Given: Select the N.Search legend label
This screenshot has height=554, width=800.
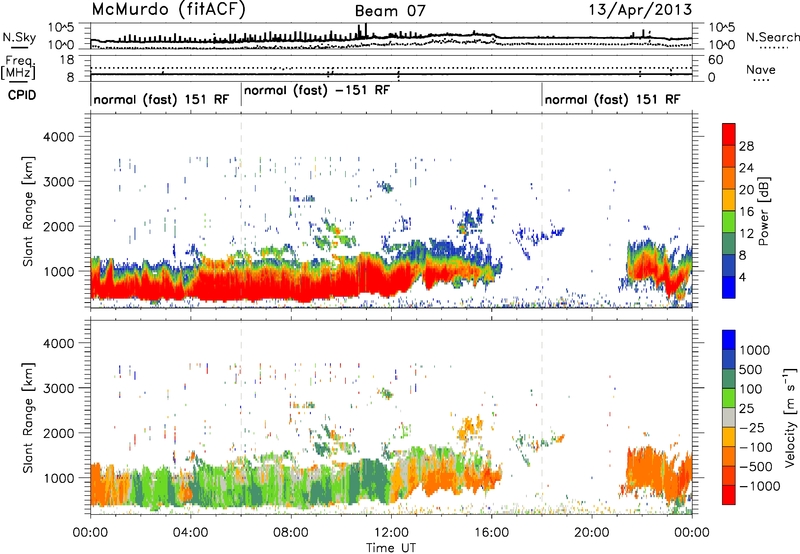Looking at the screenshot, I should 772,37.
